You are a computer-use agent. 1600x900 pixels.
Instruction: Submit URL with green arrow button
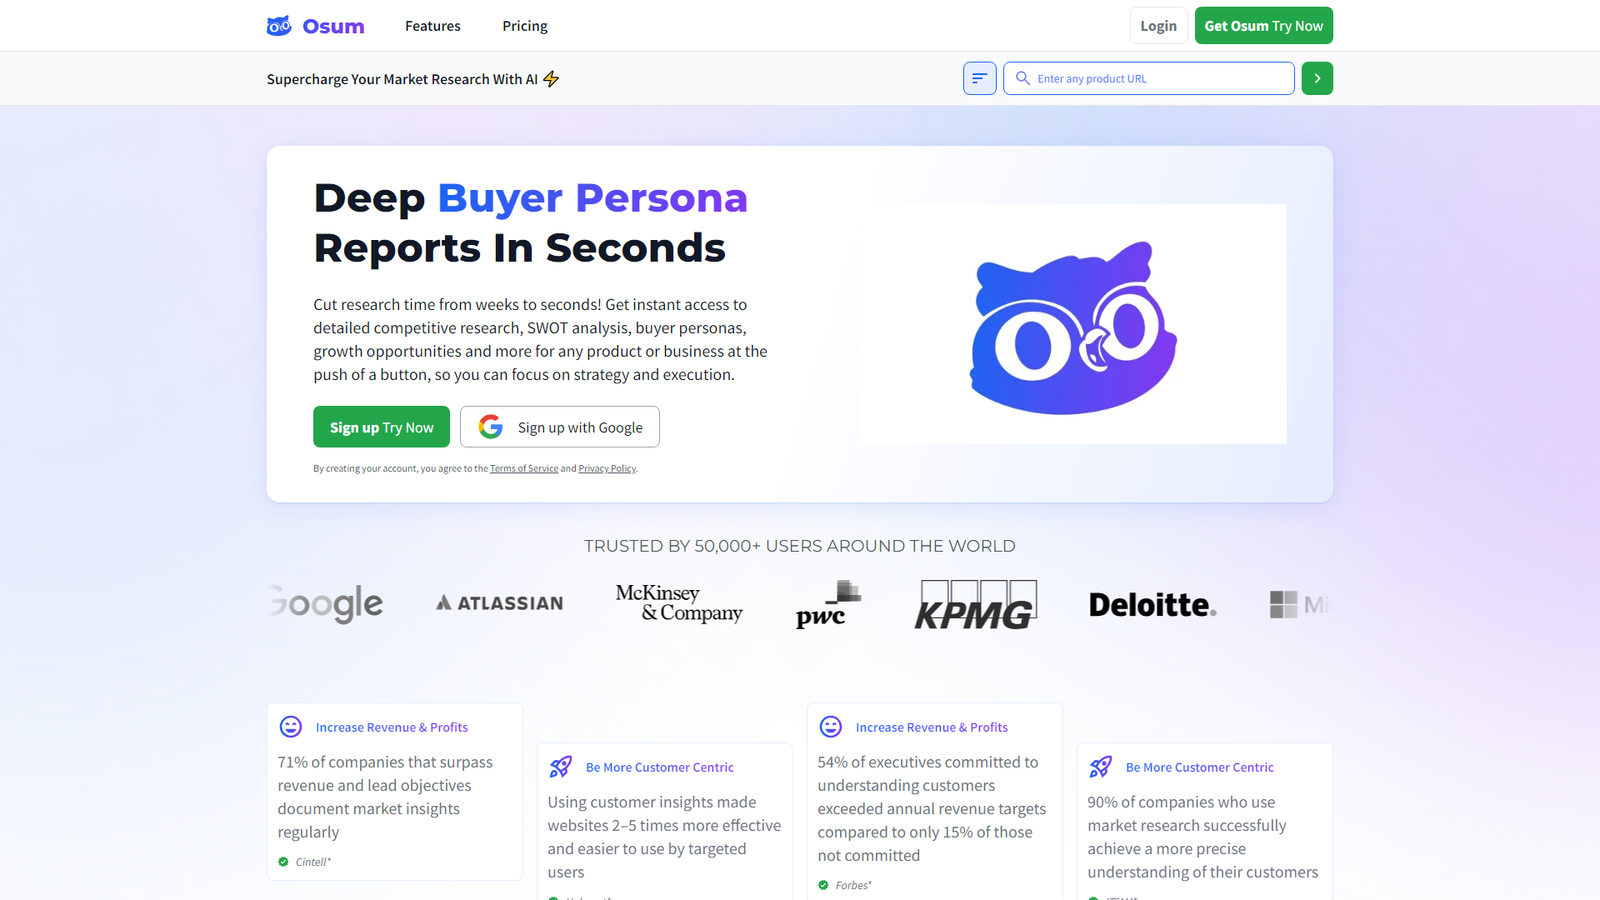[1317, 78]
